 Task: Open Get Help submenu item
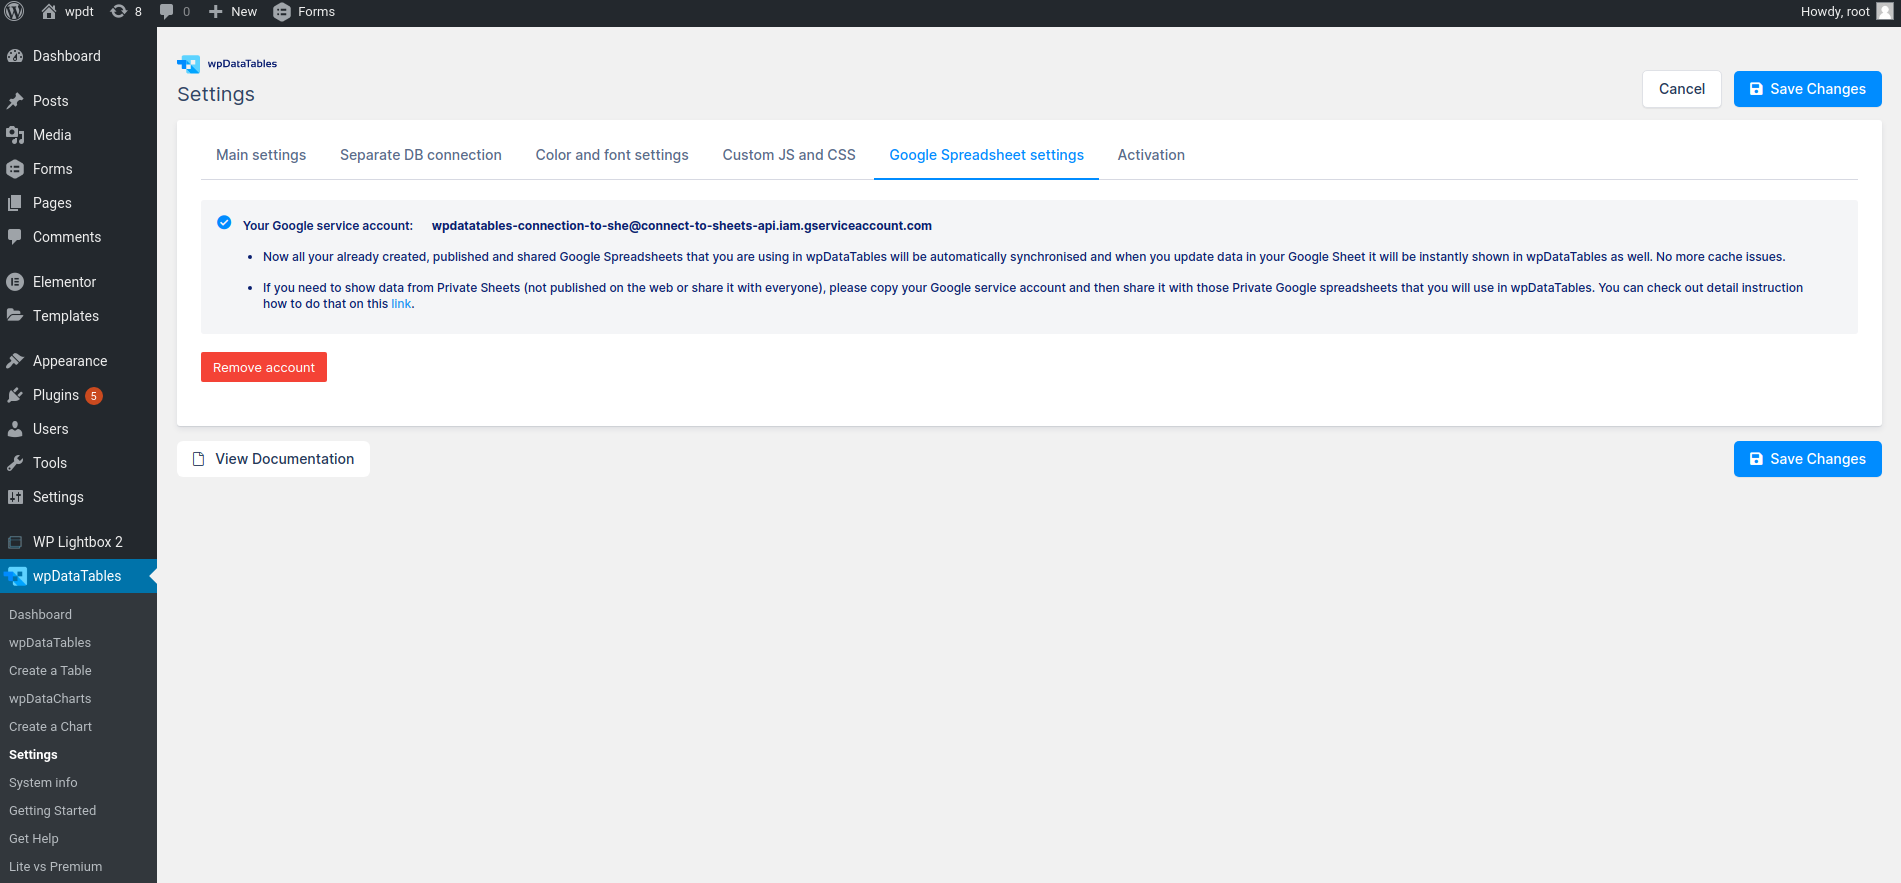34,839
